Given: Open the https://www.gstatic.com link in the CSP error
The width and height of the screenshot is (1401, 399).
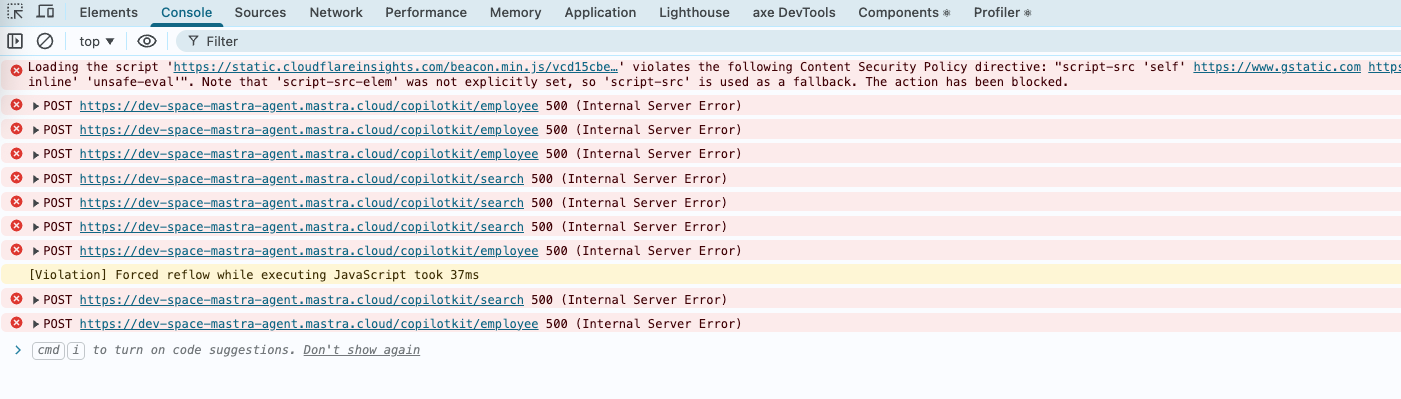Looking at the screenshot, I should pyautogui.click(x=1277, y=67).
